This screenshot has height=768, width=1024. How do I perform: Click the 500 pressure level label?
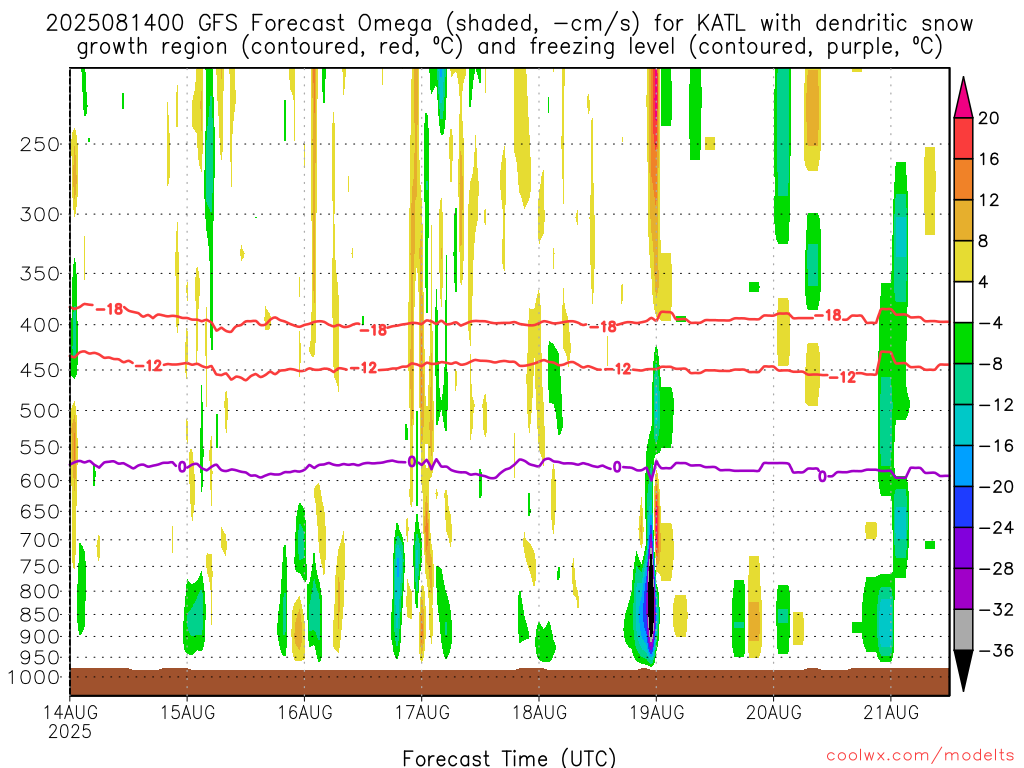[40, 411]
